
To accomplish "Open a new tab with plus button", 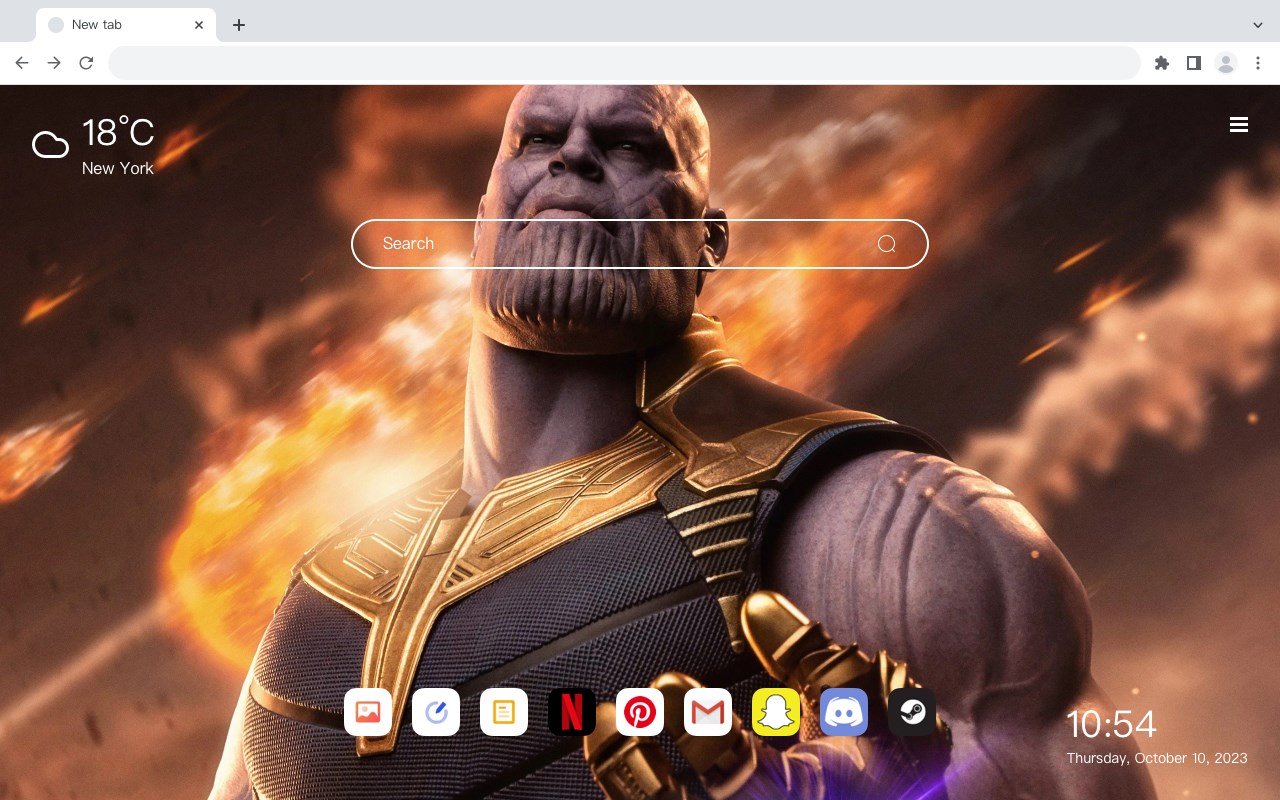I will [x=238, y=25].
